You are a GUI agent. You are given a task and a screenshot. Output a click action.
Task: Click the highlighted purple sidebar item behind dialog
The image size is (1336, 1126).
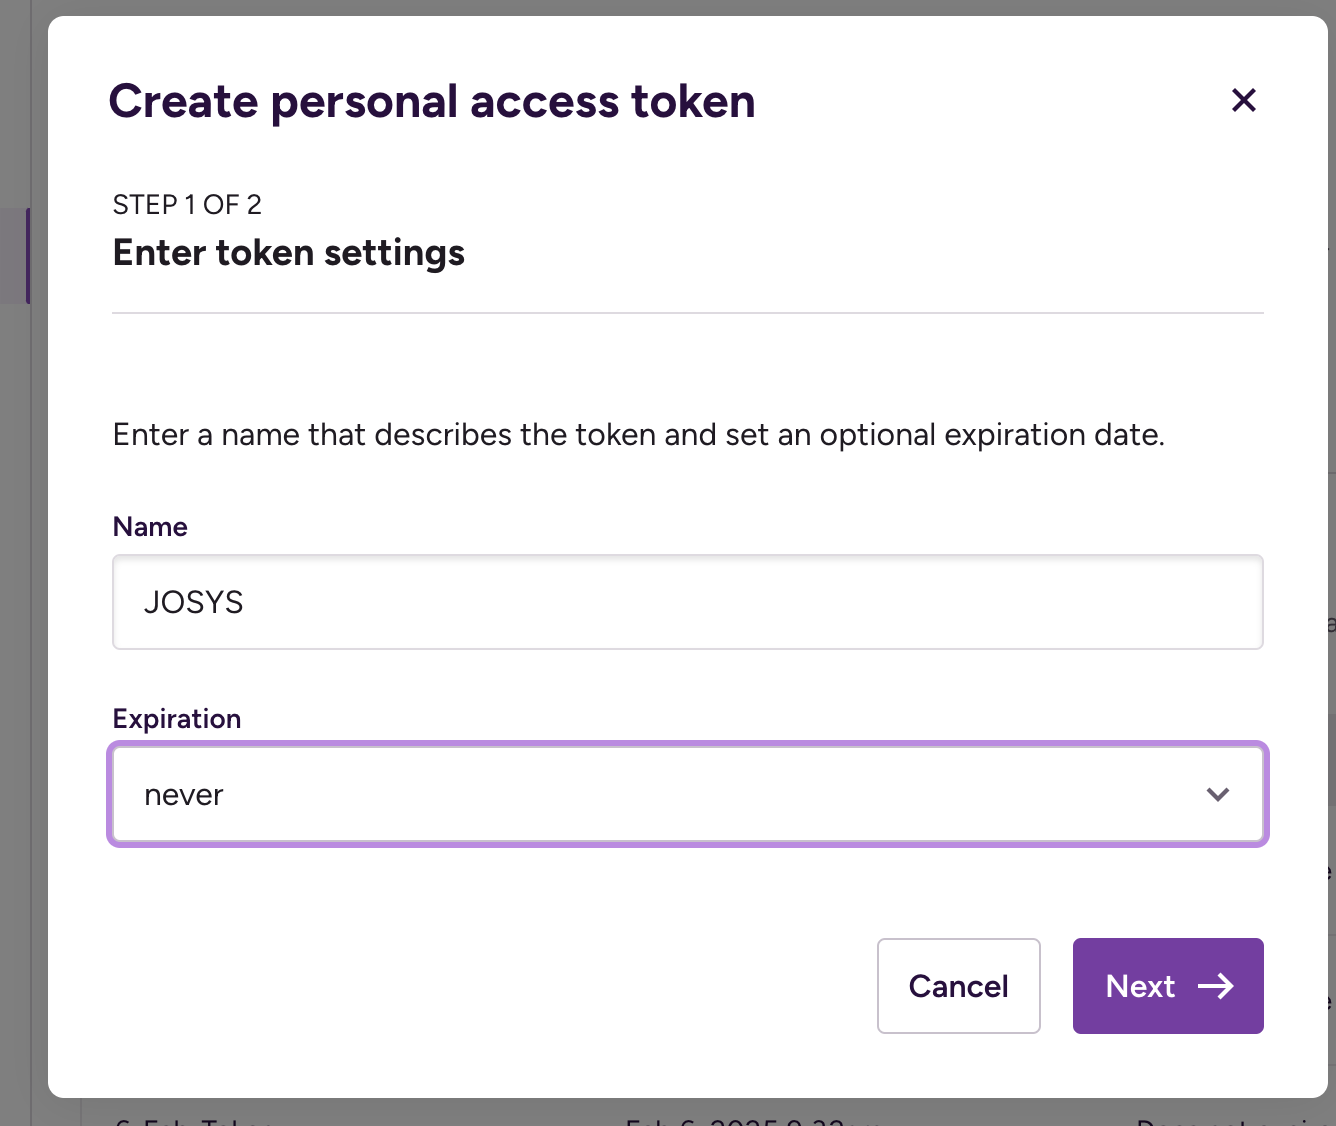(x=14, y=255)
